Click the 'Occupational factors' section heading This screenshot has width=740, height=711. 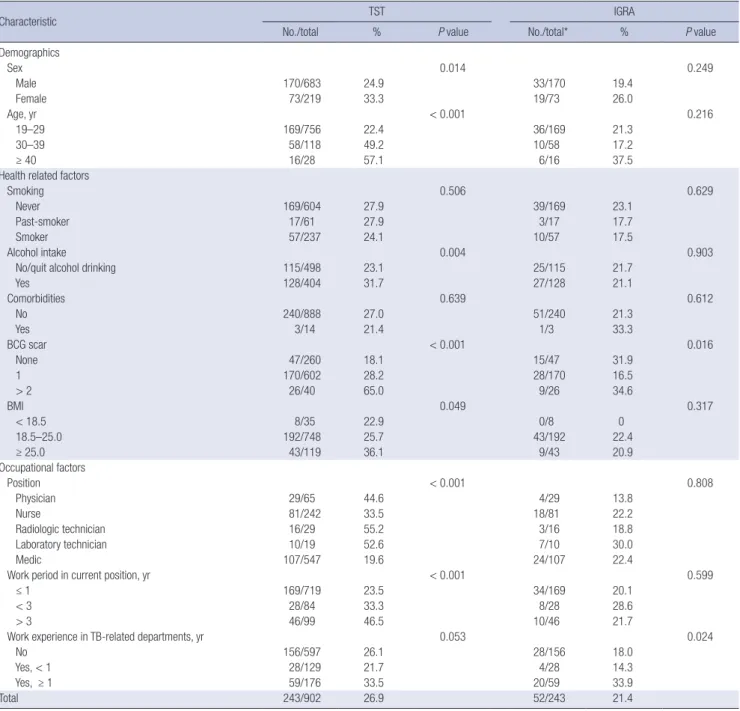(x=42, y=468)
